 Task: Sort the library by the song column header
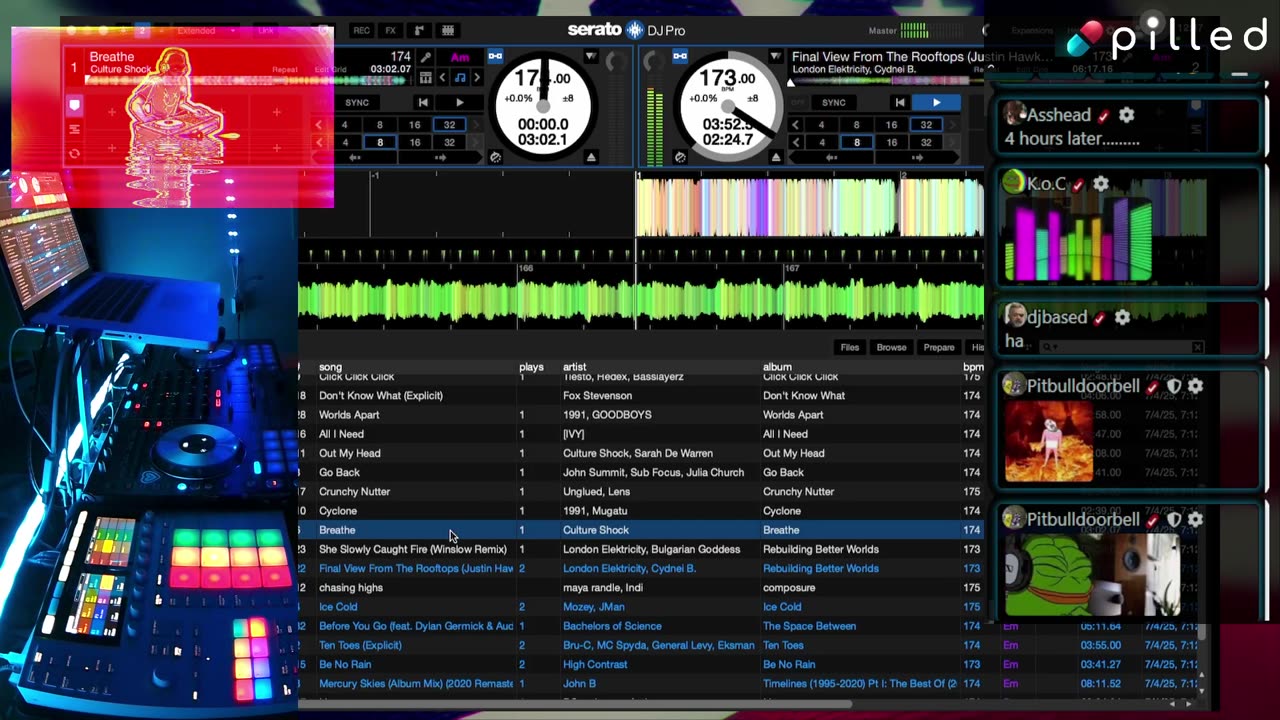pos(330,367)
